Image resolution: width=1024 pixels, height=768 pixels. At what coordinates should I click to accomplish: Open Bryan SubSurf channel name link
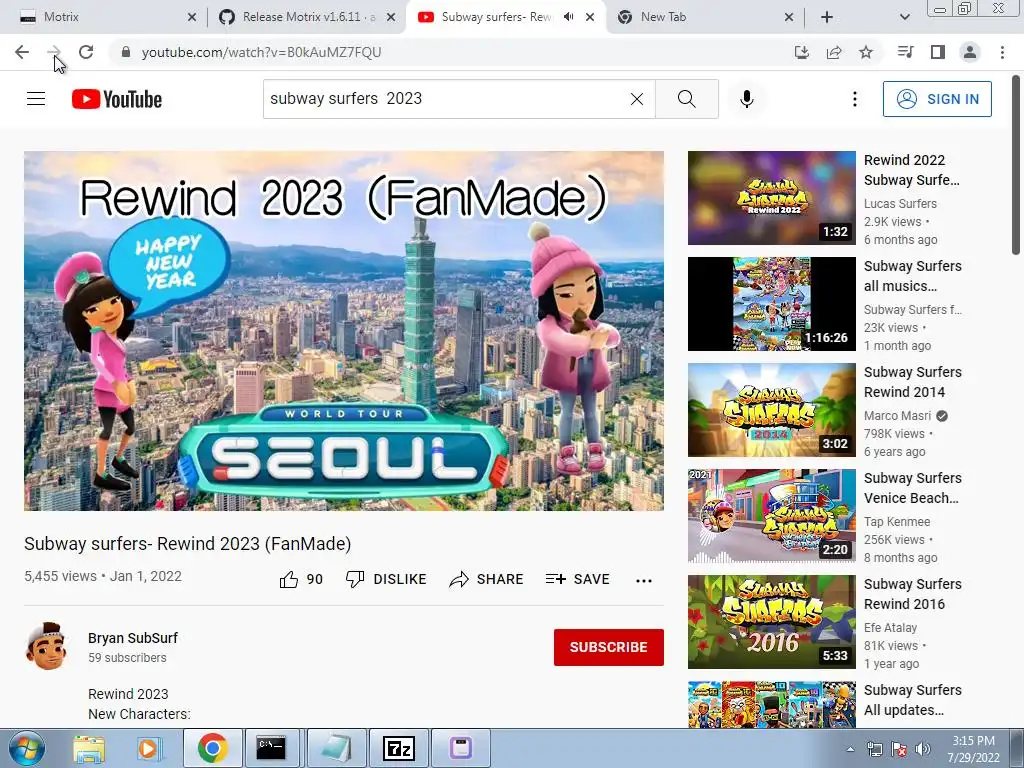(133, 638)
